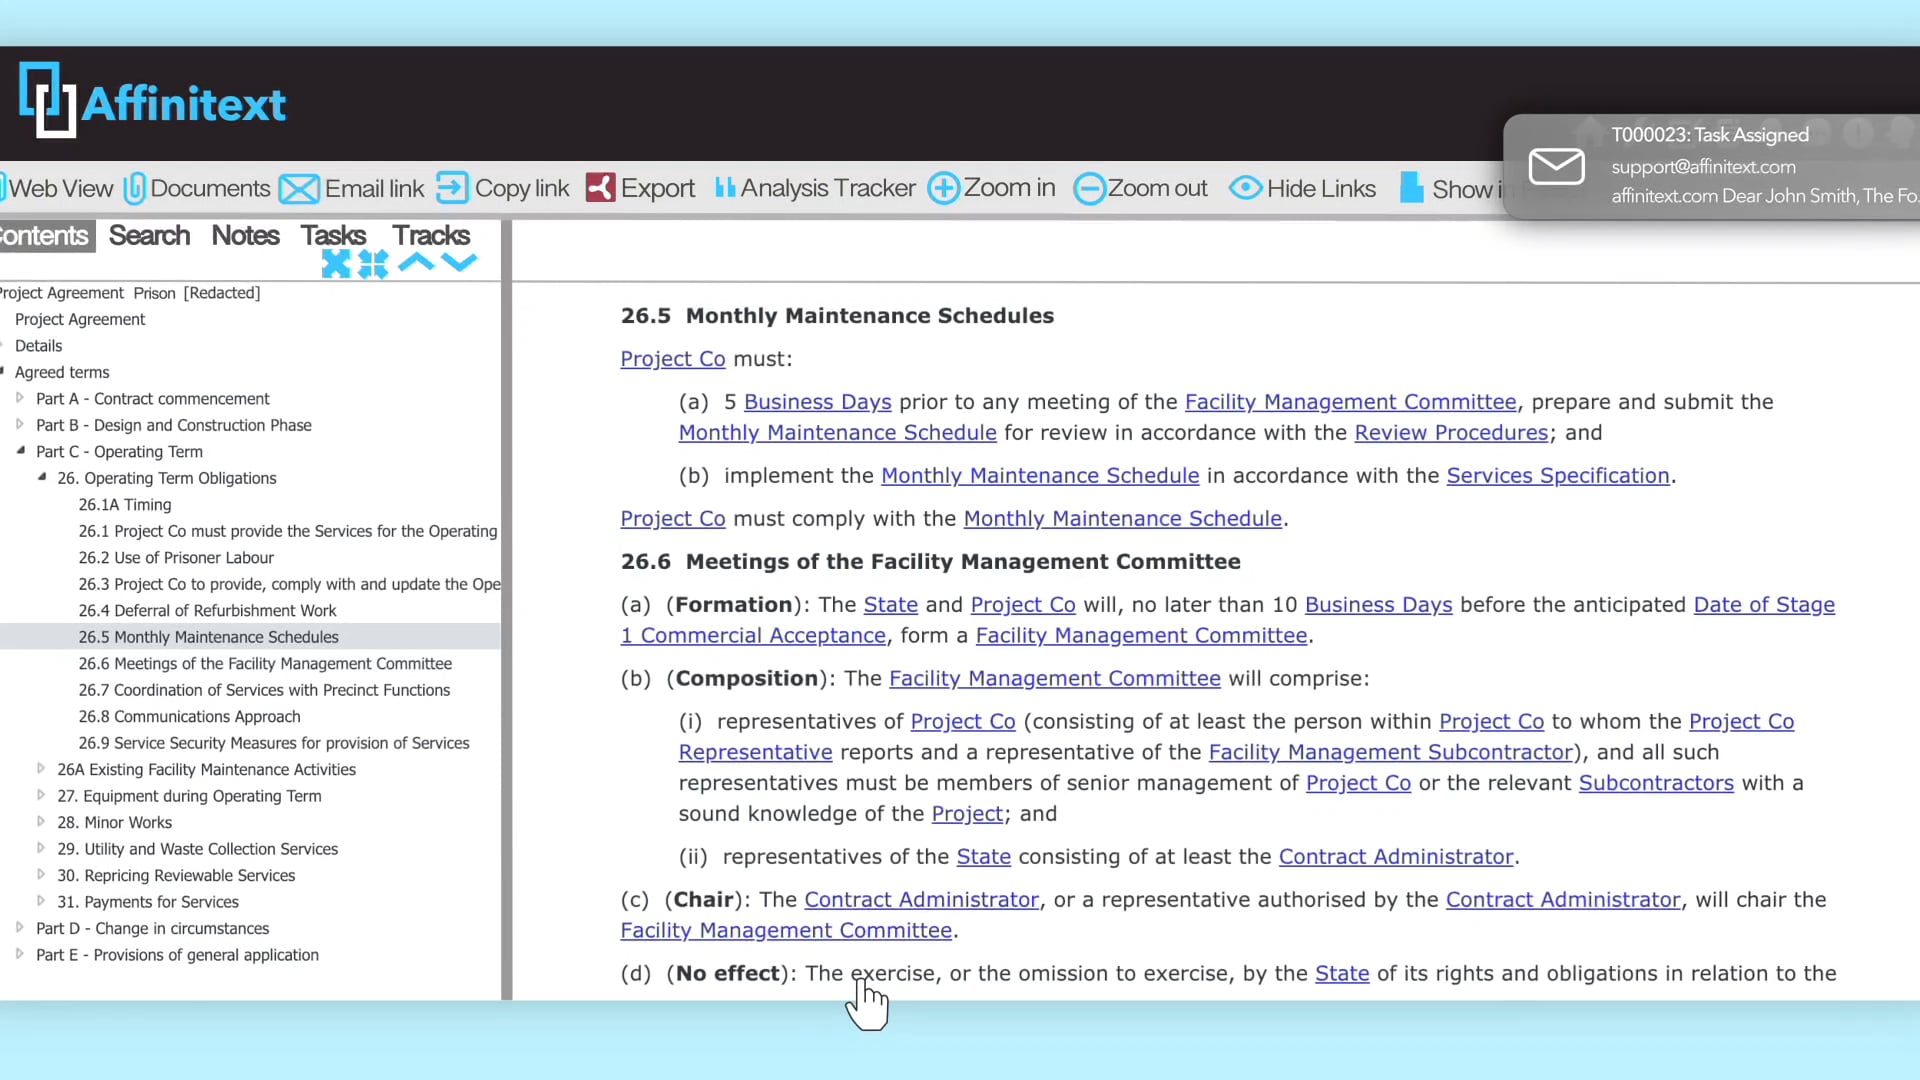Viewport: 1920px width, 1080px height.
Task: Collapse Part C - Operating Term
Action: point(20,451)
